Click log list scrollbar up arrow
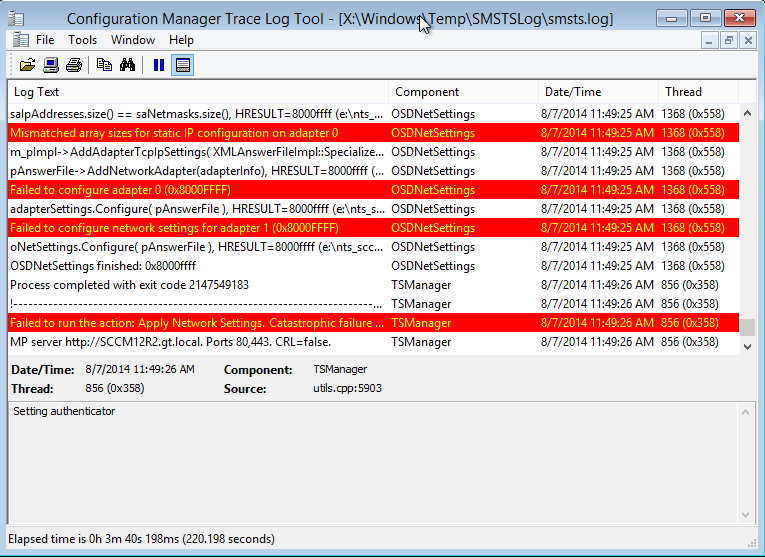The image size is (765, 558). 747,114
